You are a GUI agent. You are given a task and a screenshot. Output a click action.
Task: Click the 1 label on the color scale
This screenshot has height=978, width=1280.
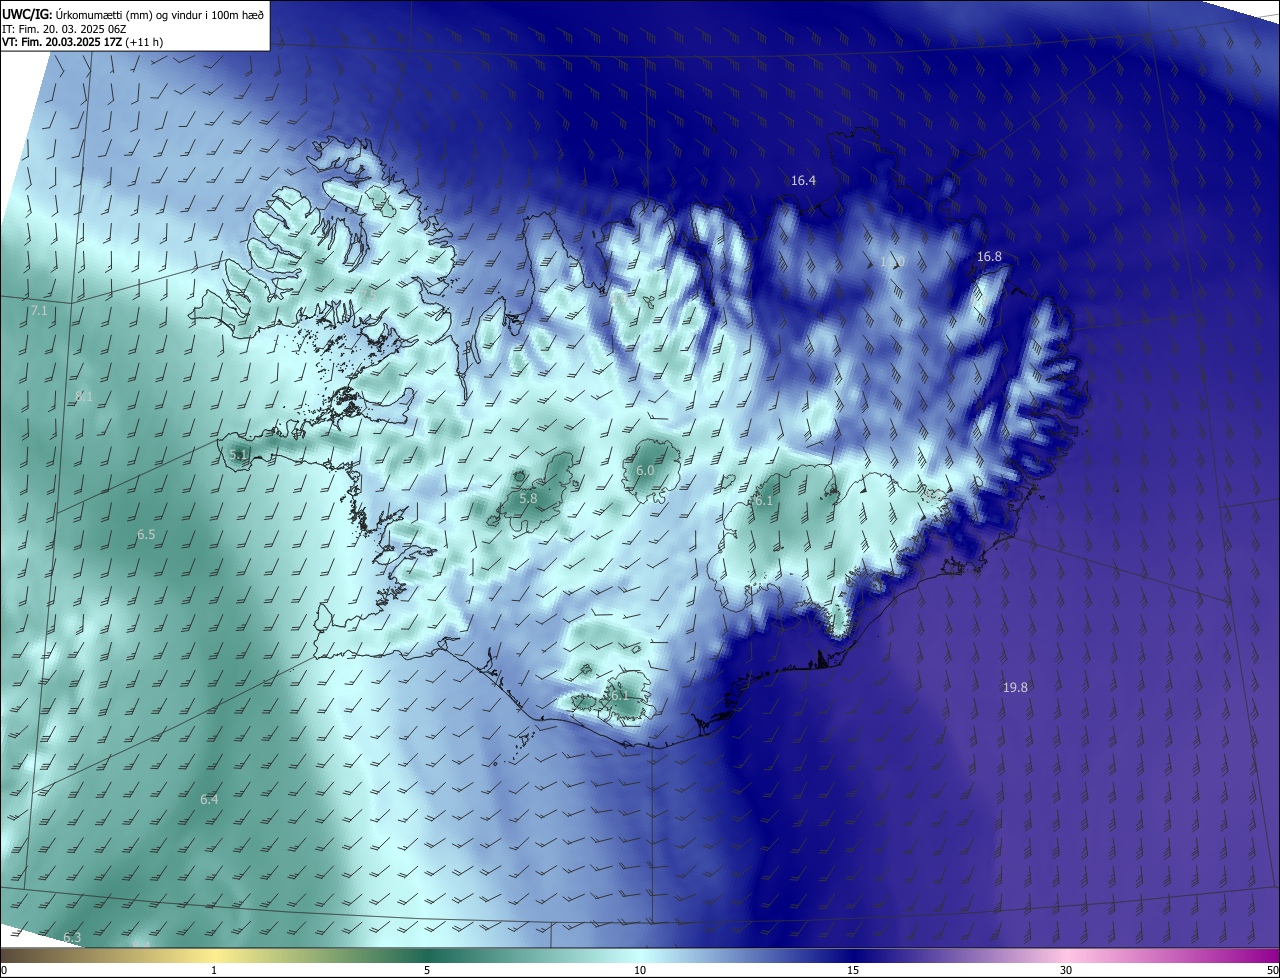pyautogui.click(x=215, y=970)
